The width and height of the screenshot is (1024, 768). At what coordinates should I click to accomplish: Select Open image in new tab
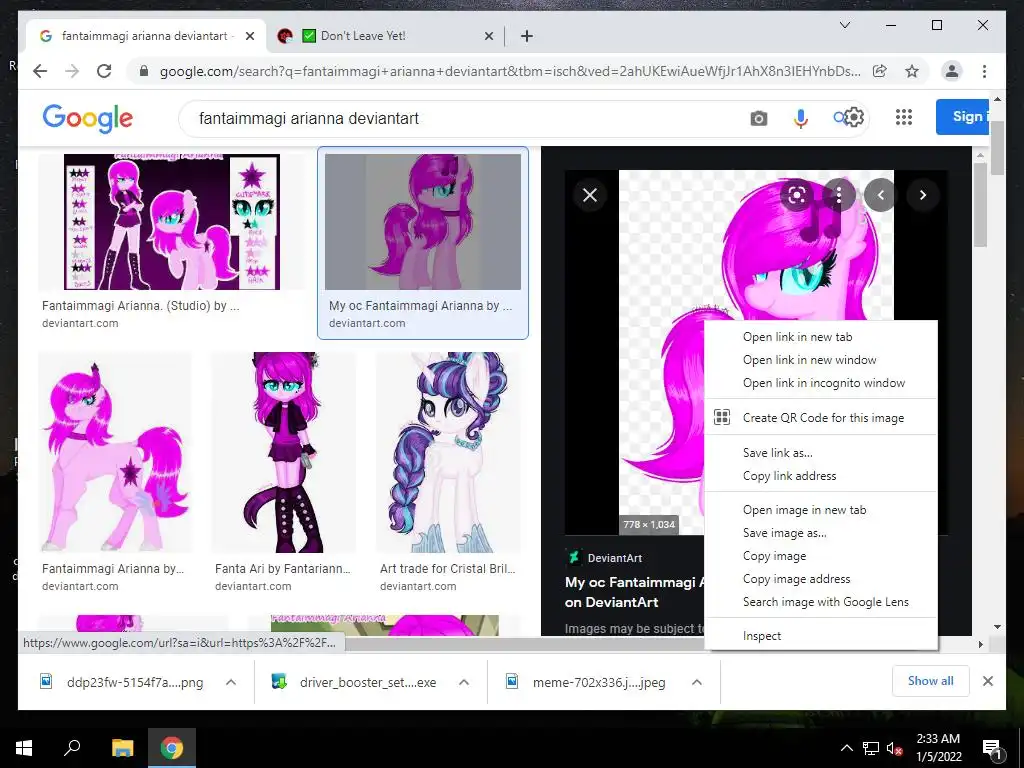[821, 510]
